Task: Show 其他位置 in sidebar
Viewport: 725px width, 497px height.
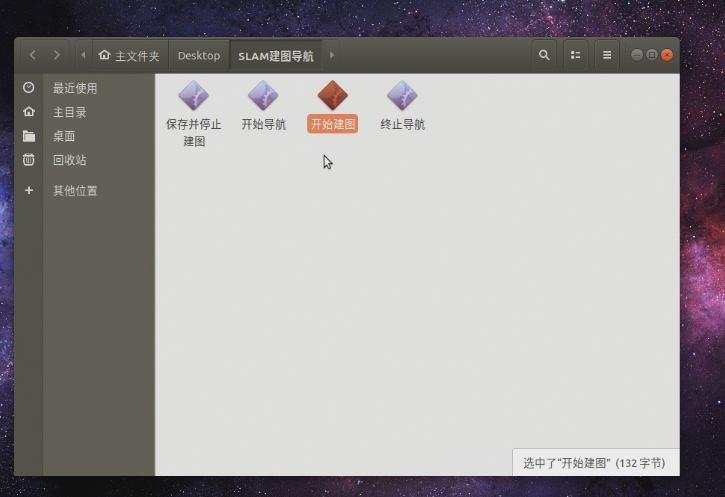Action: click(x=75, y=191)
